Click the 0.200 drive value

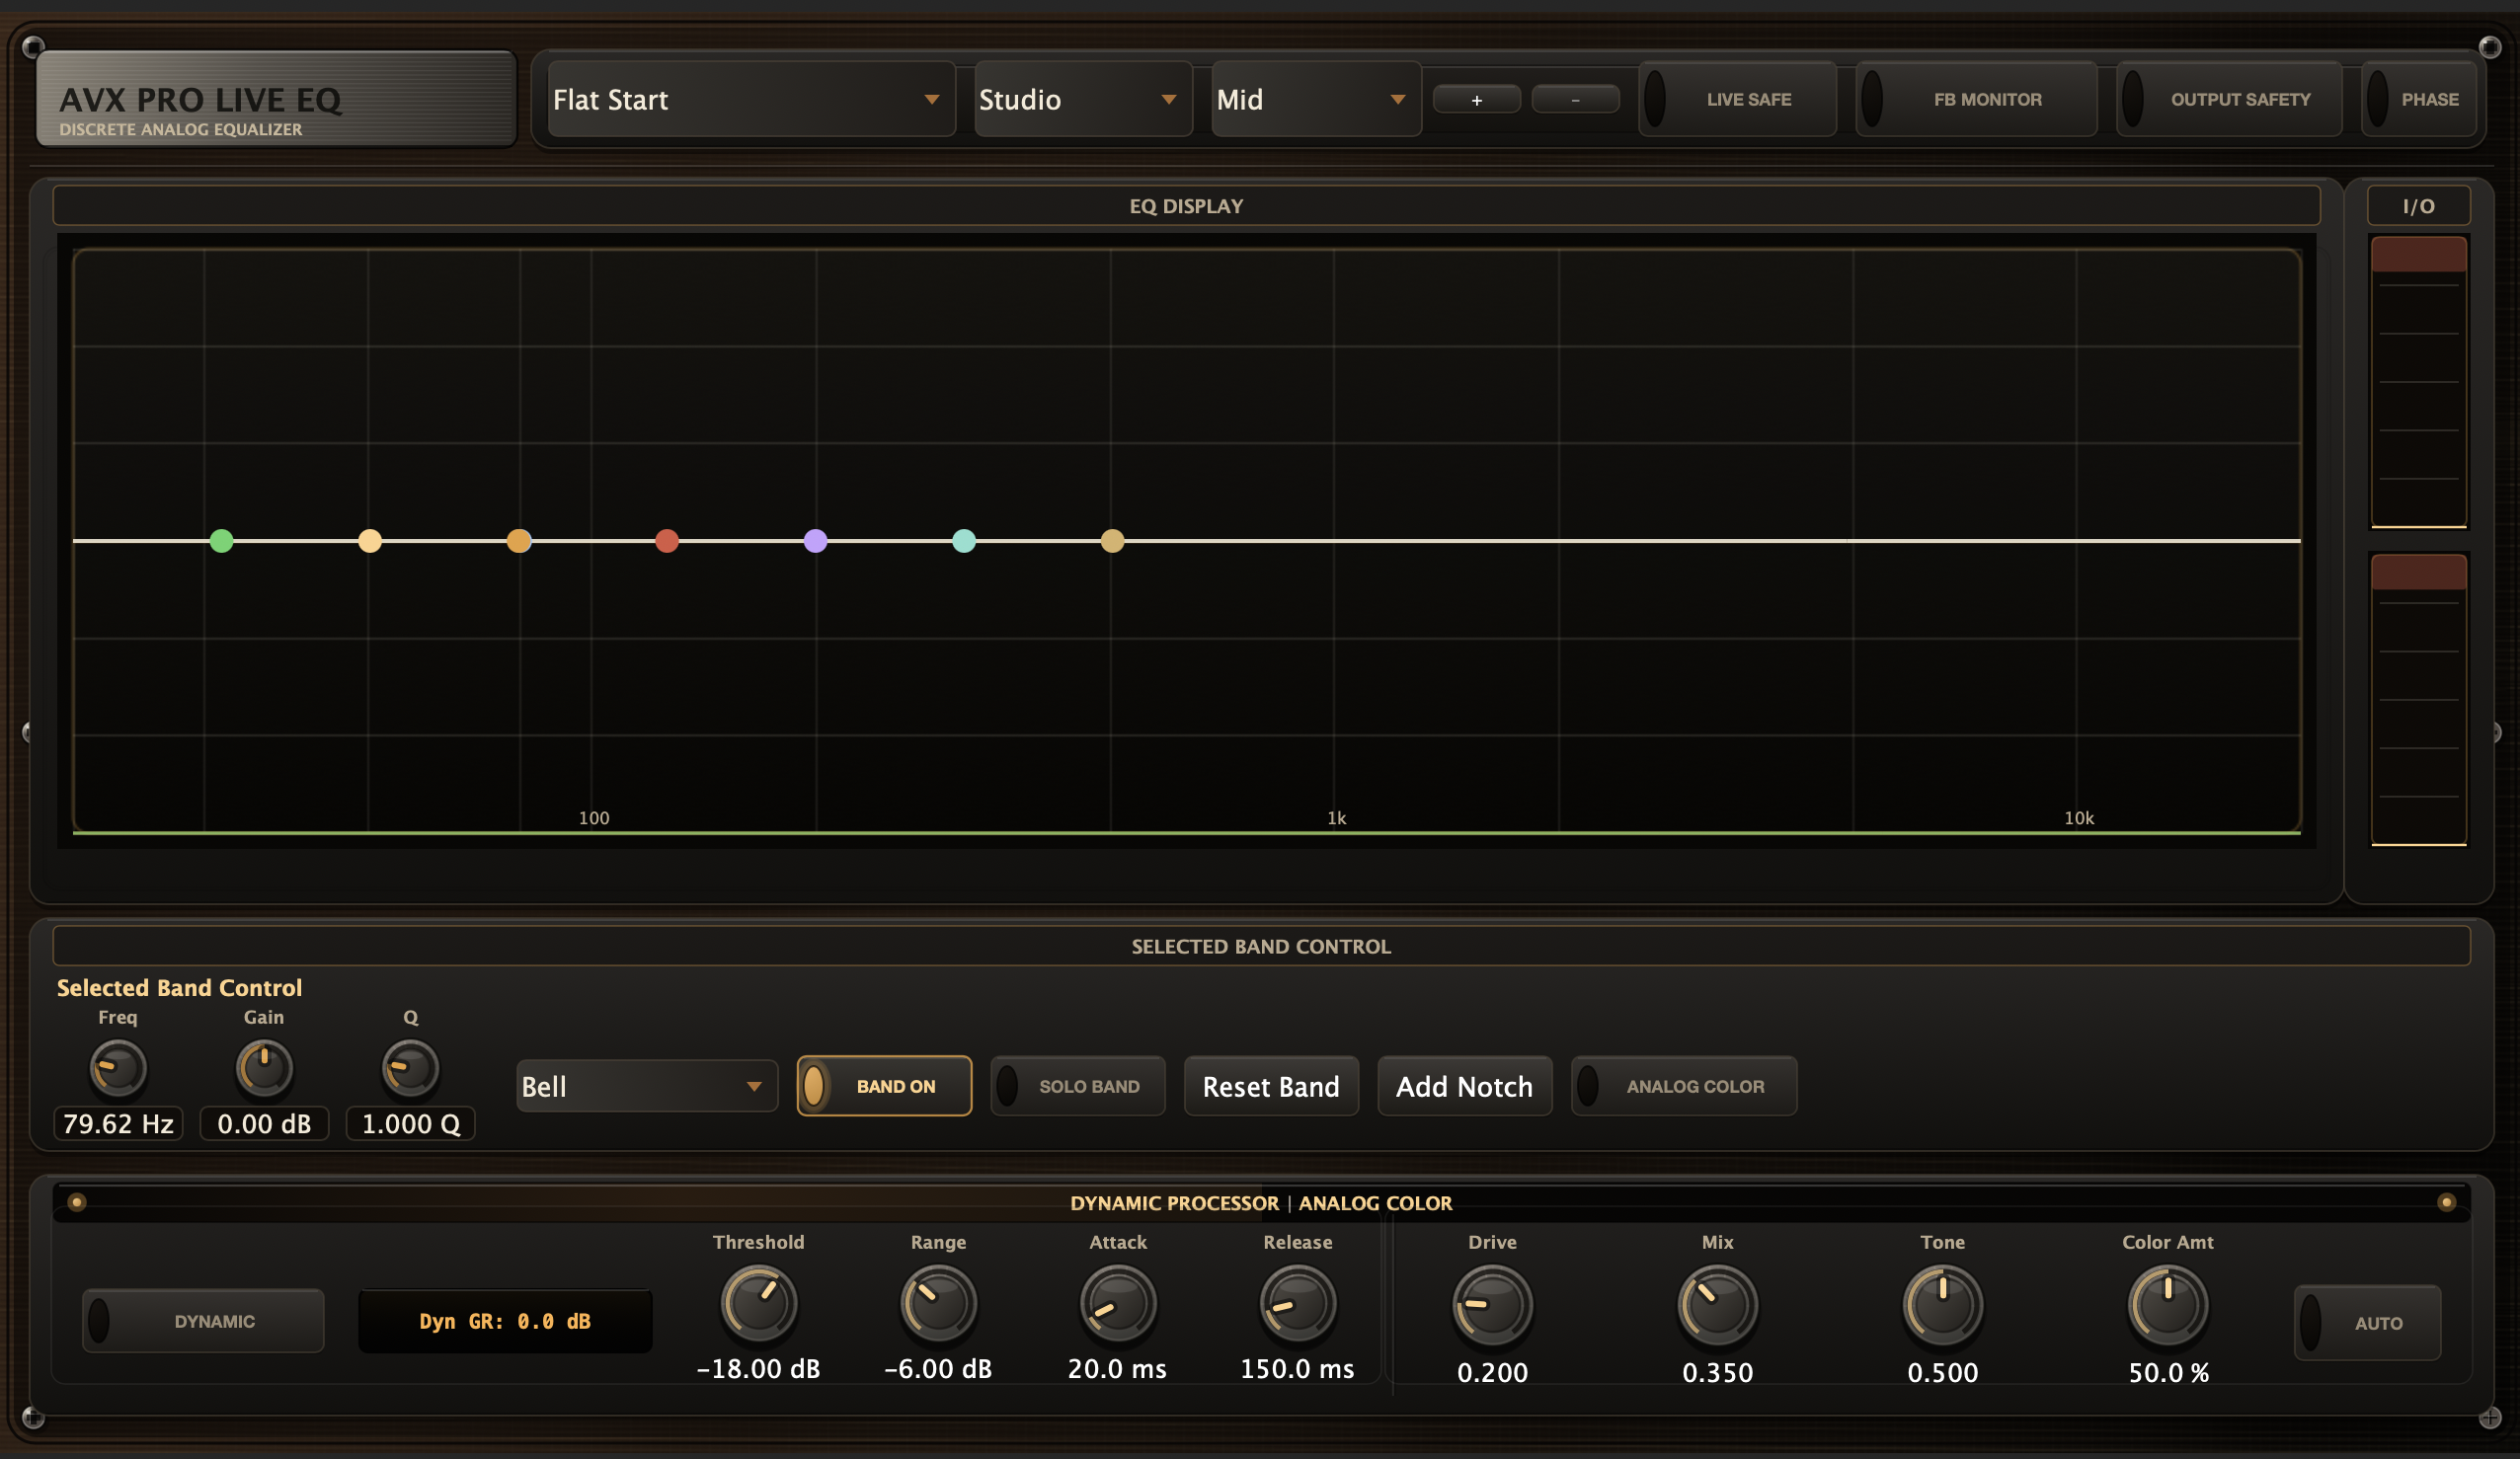[1492, 1373]
